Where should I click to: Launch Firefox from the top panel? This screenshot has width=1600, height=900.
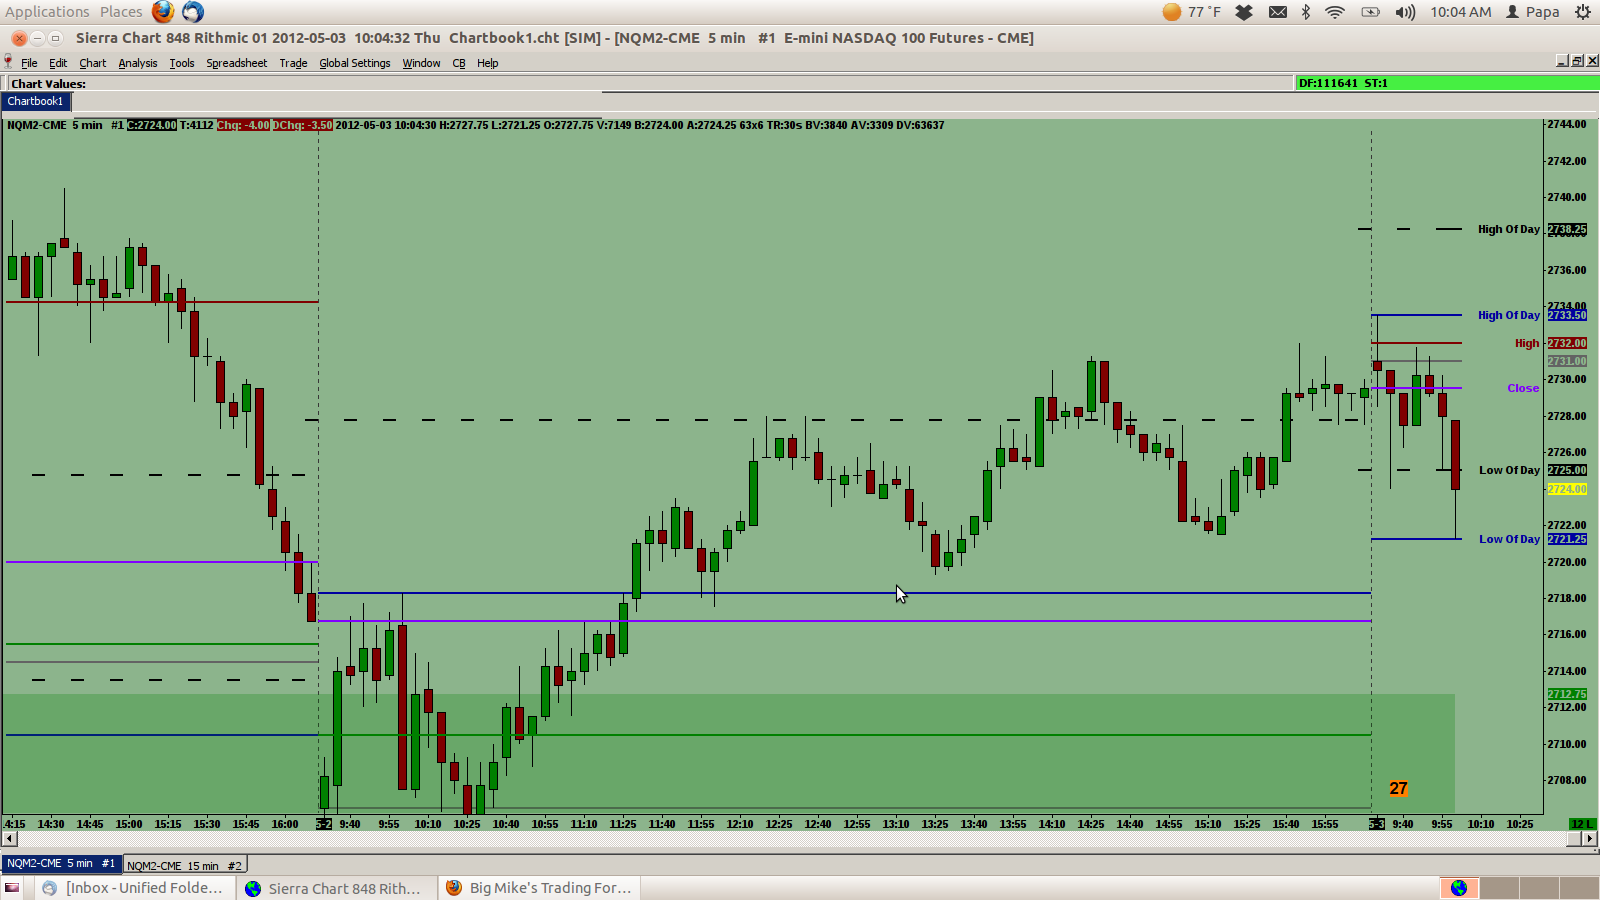click(x=163, y=12)
